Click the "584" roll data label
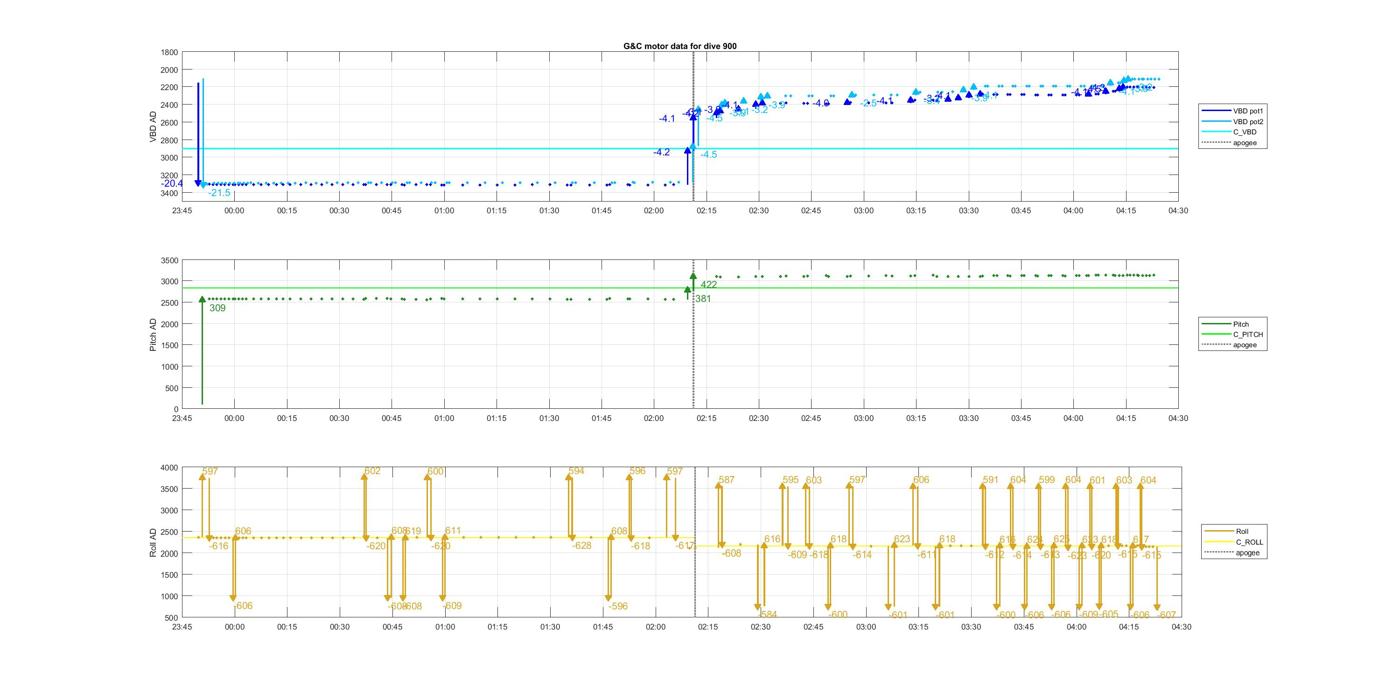1400x693 pixels. point(769,615)
